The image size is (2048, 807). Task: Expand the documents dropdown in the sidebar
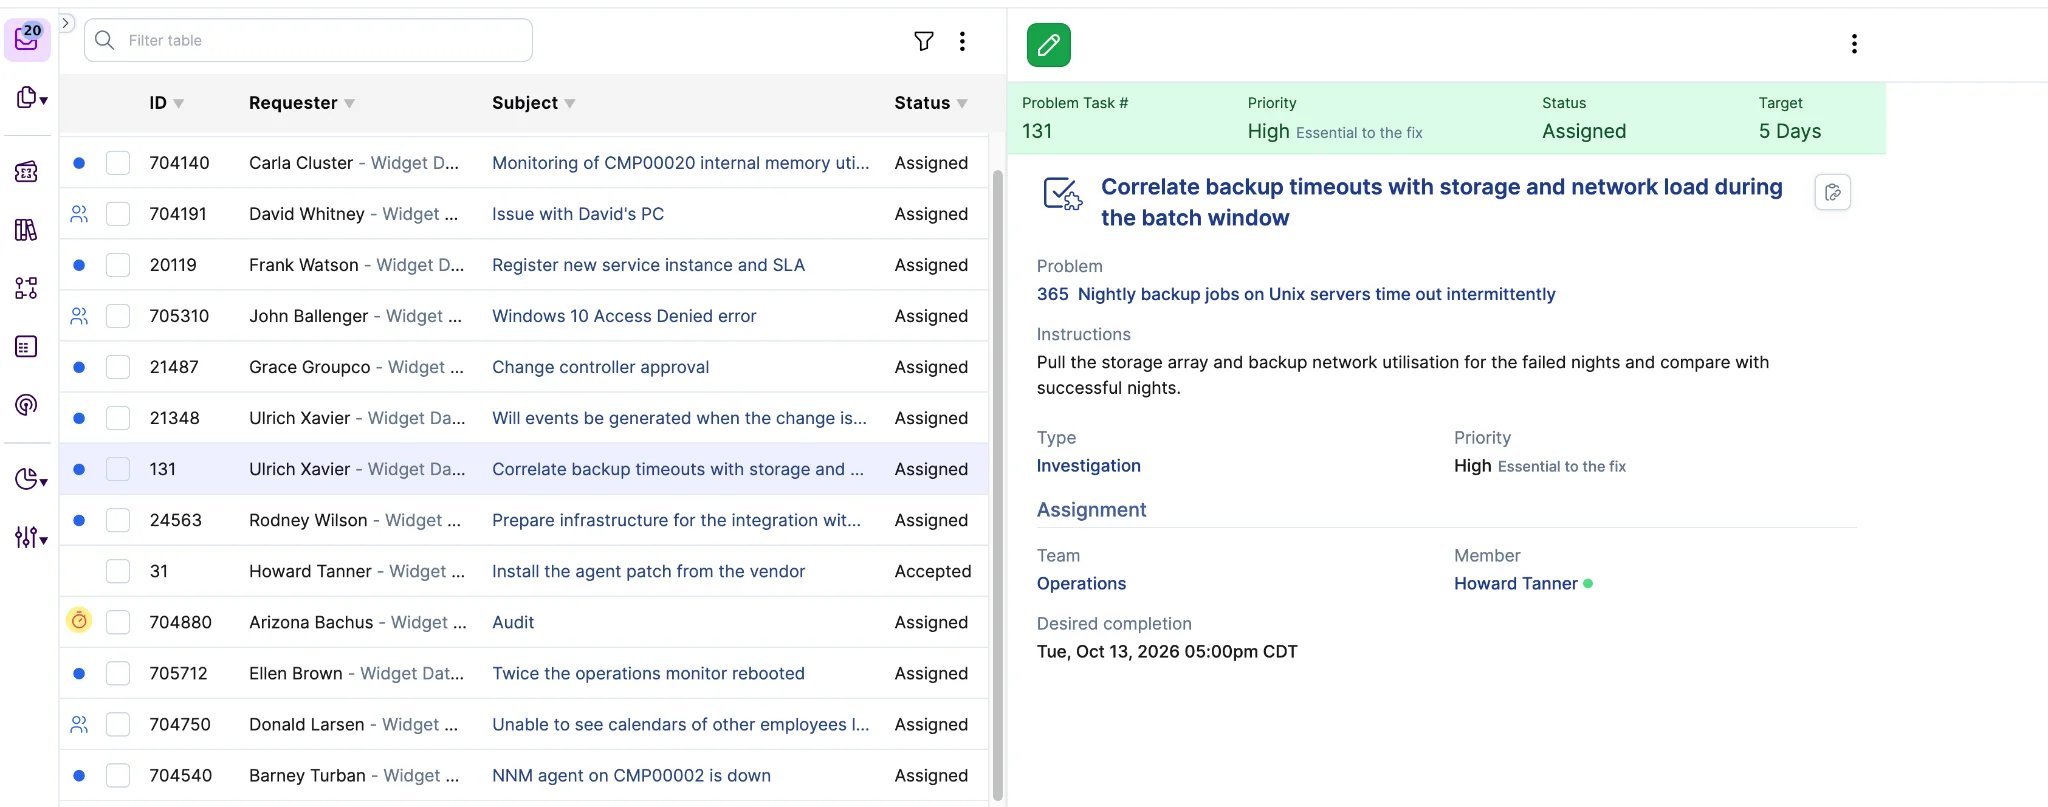coord(31,98)
